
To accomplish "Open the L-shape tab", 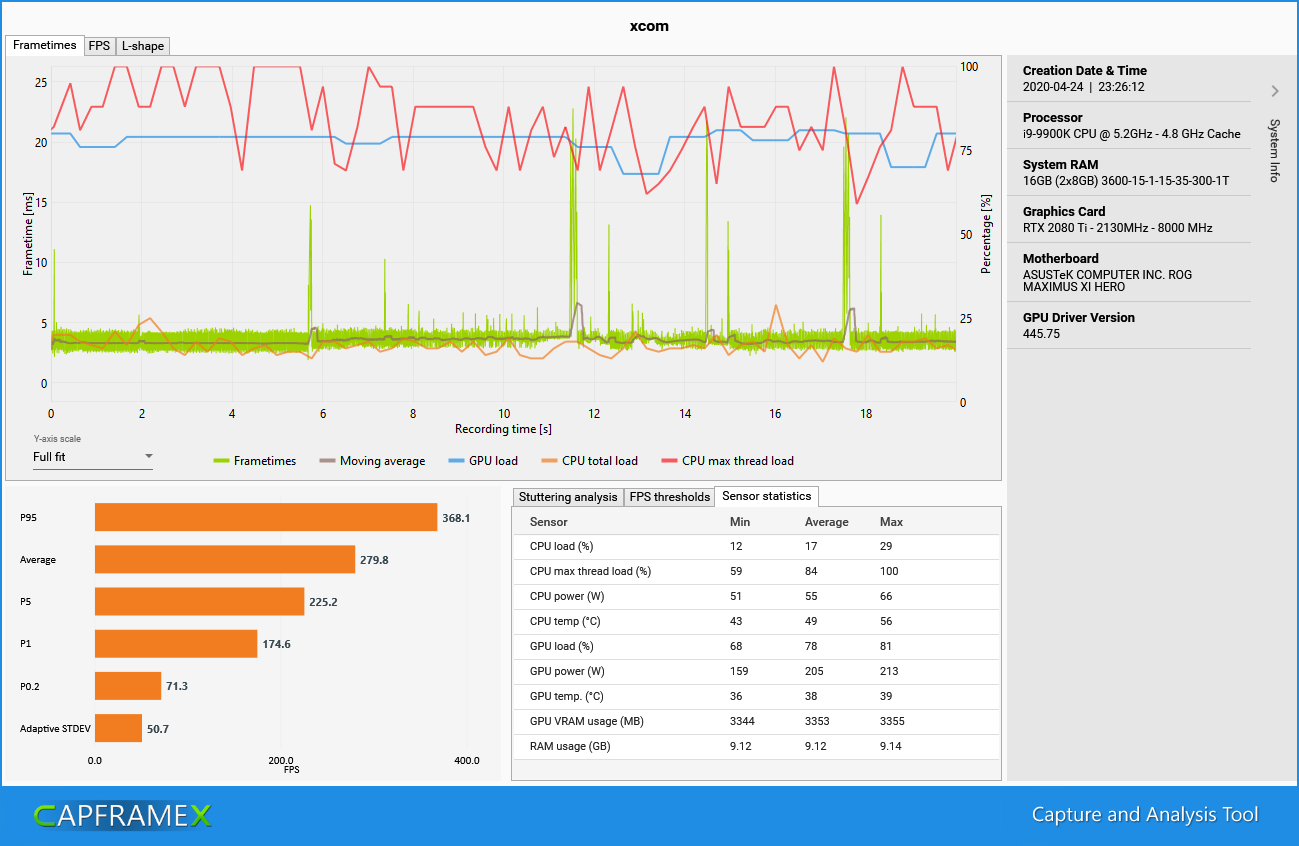I will [143, 46].
